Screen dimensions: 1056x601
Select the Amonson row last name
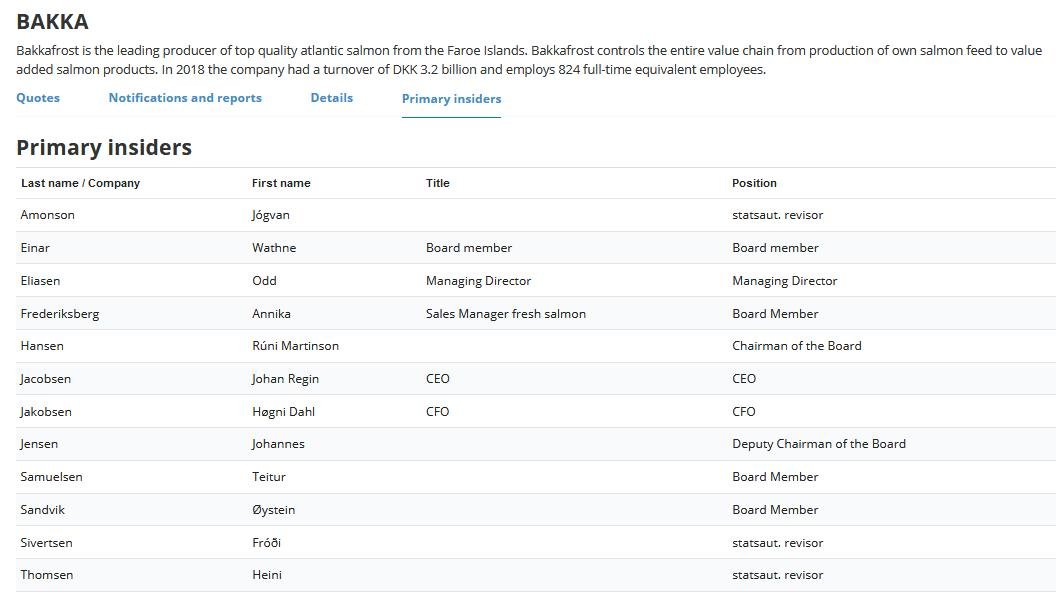pyautogui.click(x=47, y=215)
